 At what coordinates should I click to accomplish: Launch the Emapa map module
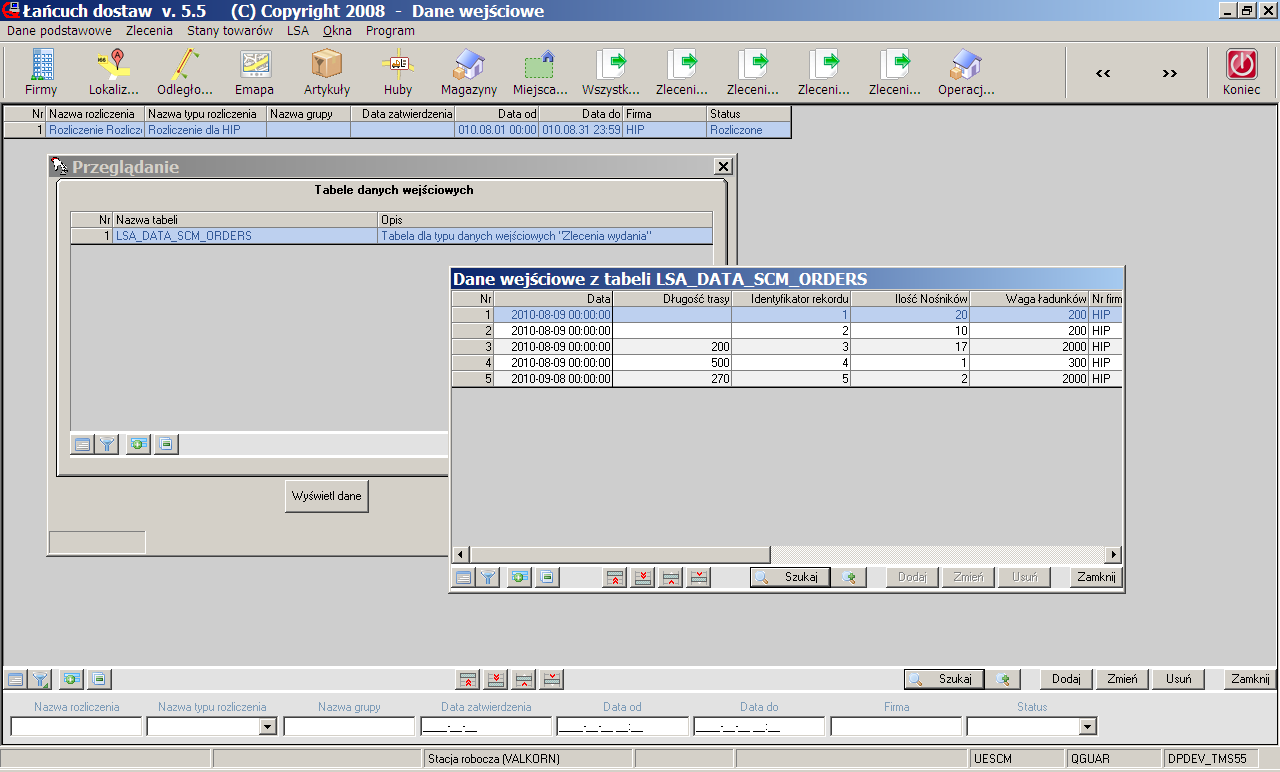click(255, 72)
